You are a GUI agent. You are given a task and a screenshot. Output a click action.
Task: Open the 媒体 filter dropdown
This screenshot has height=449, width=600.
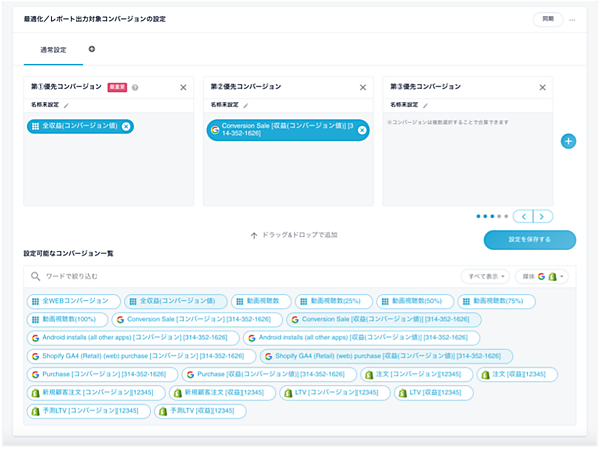[542, 276]
